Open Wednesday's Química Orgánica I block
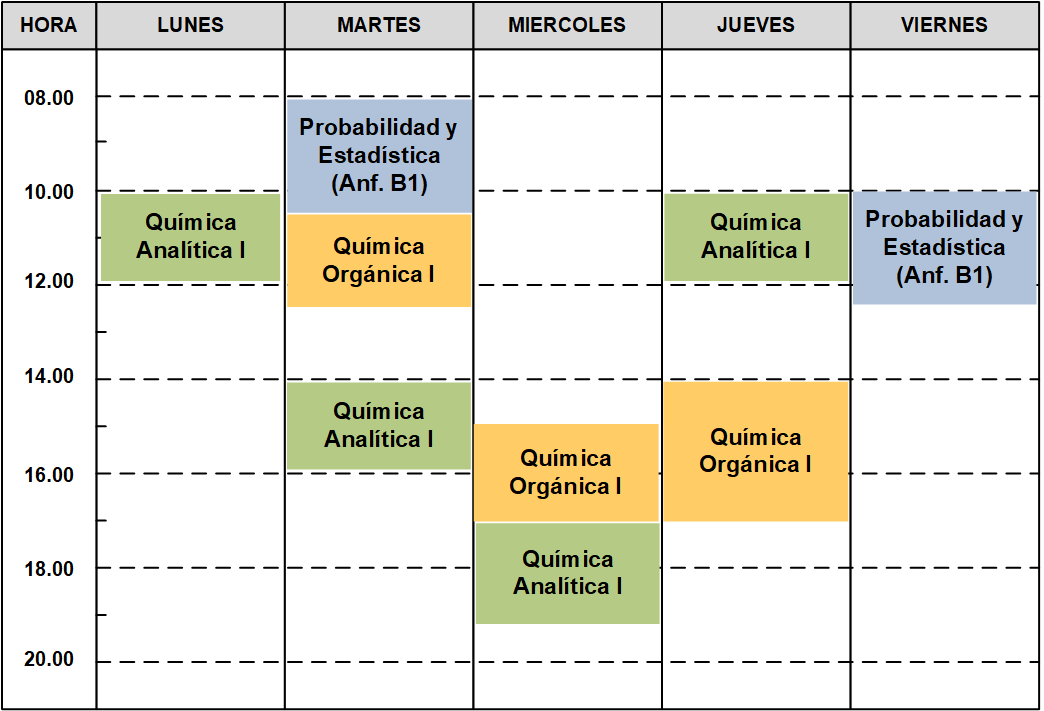This screenshot has height=711, width=1044. tap(566, 473)
